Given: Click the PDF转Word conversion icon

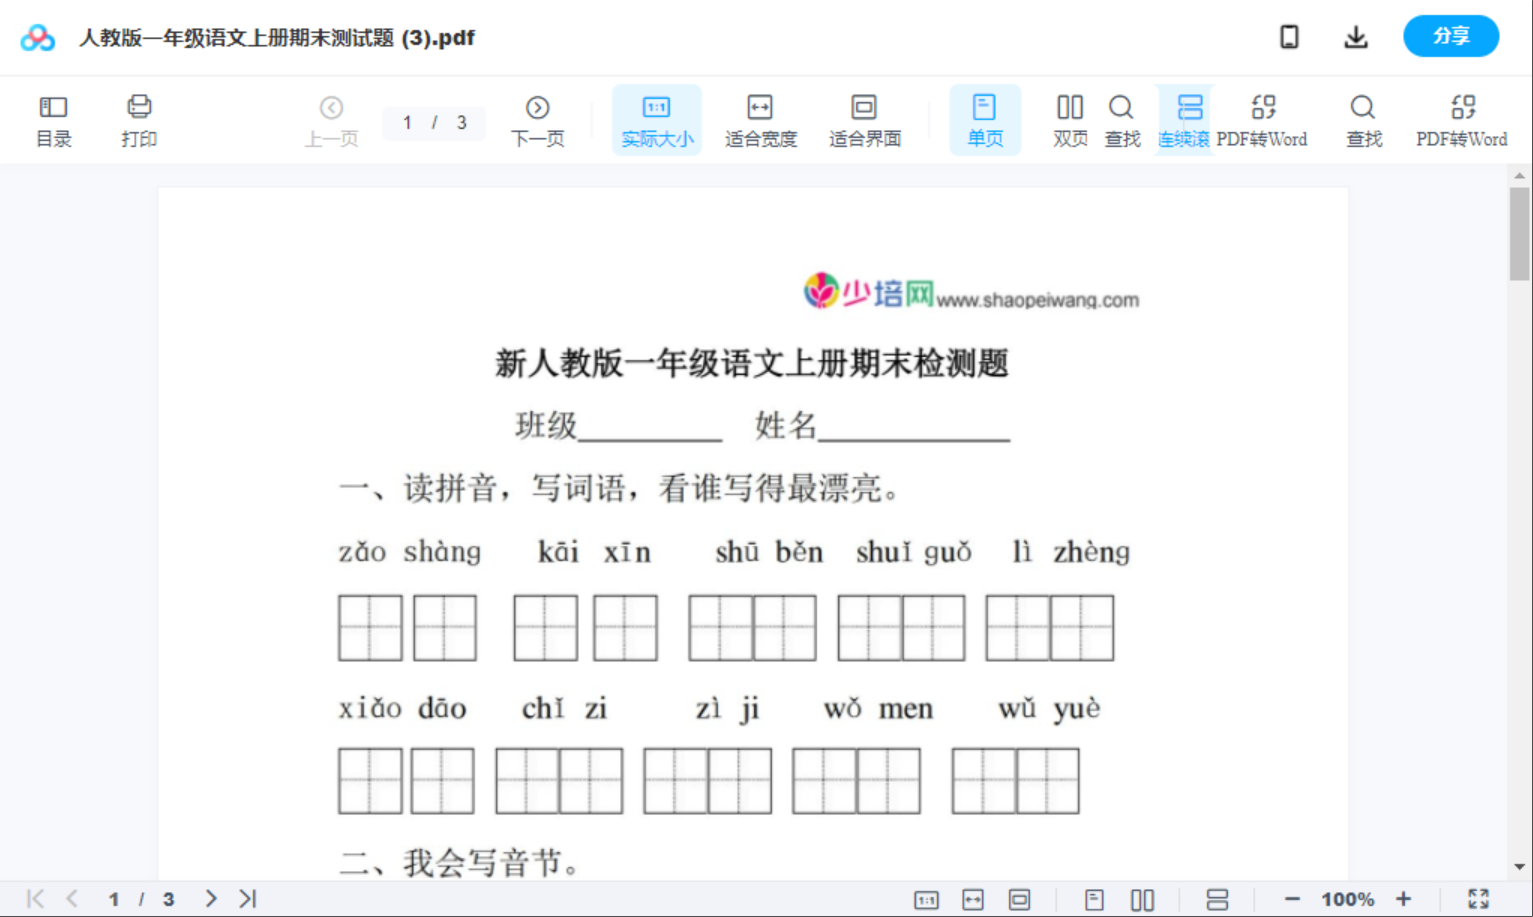Looking at the screenshot, I should (x=1264, y=118).
